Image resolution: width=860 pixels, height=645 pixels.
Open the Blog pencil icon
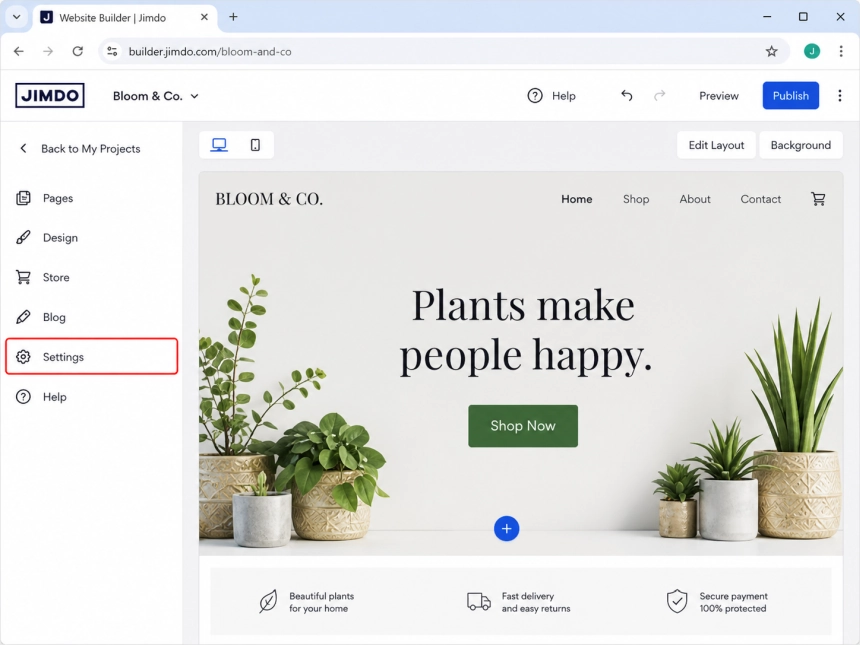pos(23,317)
